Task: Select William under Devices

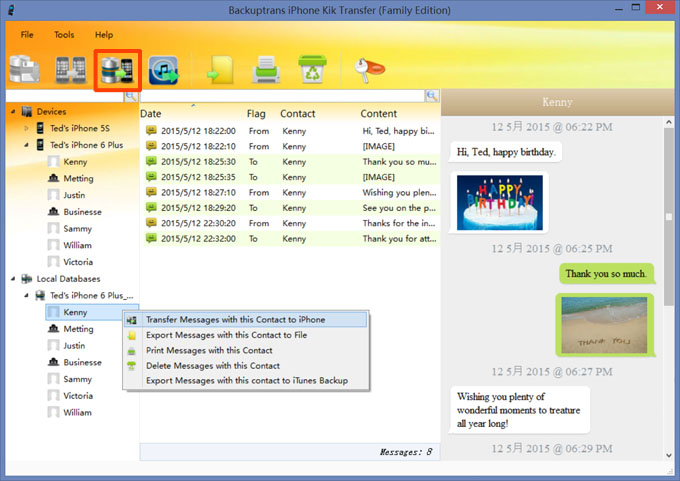Action: click(x=78, y=245)
